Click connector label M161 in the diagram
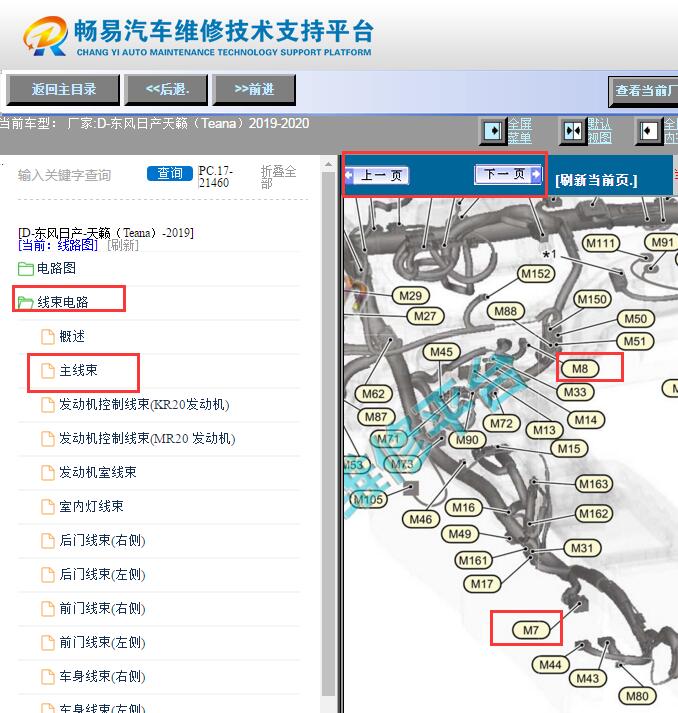This screenshot has width=678, height=713. click(473, 560)
